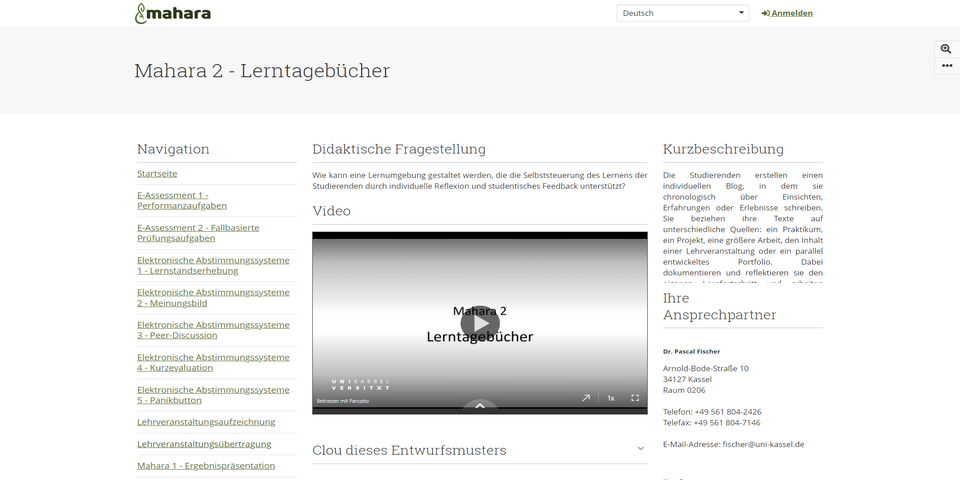Click the Kurzbeschreibung heading
The width and height of the screenshot is (960, 480).
[x=723, y=149]
